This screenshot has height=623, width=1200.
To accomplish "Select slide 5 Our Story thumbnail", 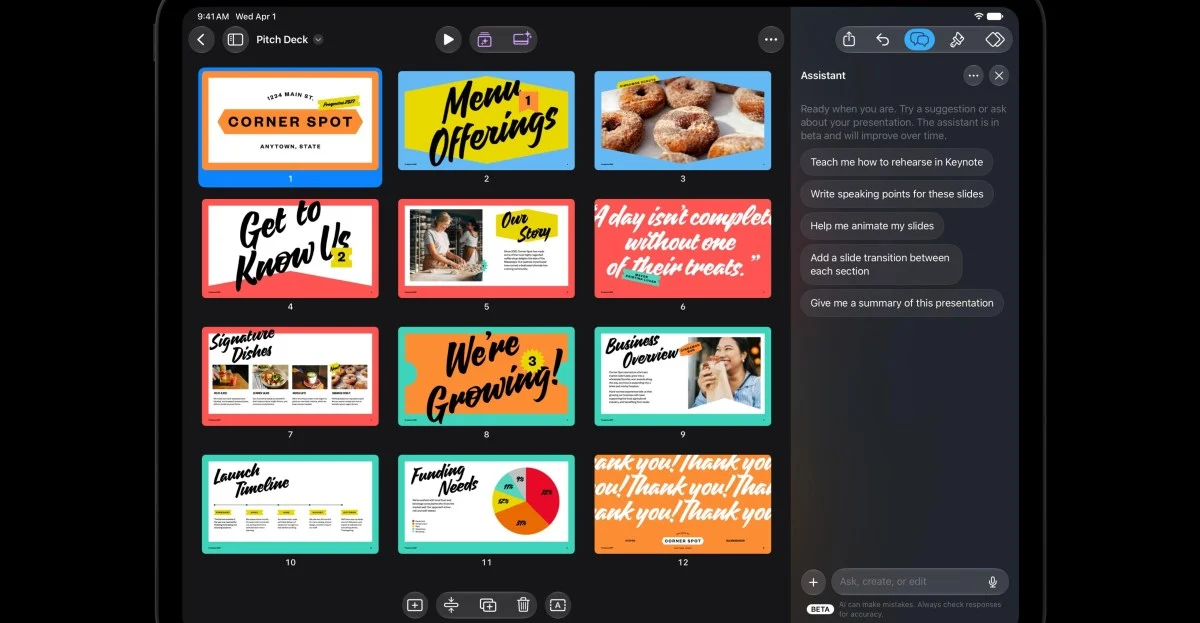I will [x=486, y=249].
